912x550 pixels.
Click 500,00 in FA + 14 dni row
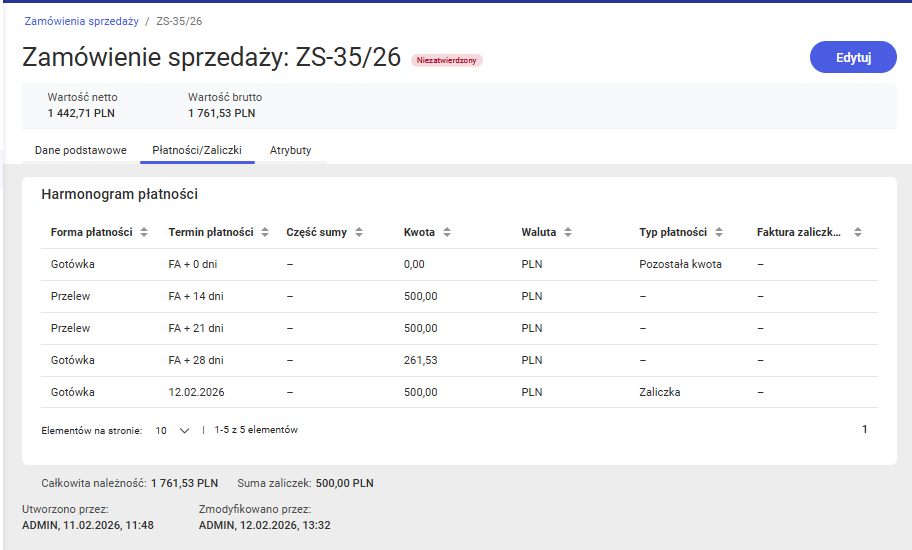click(x=421, y=296)
